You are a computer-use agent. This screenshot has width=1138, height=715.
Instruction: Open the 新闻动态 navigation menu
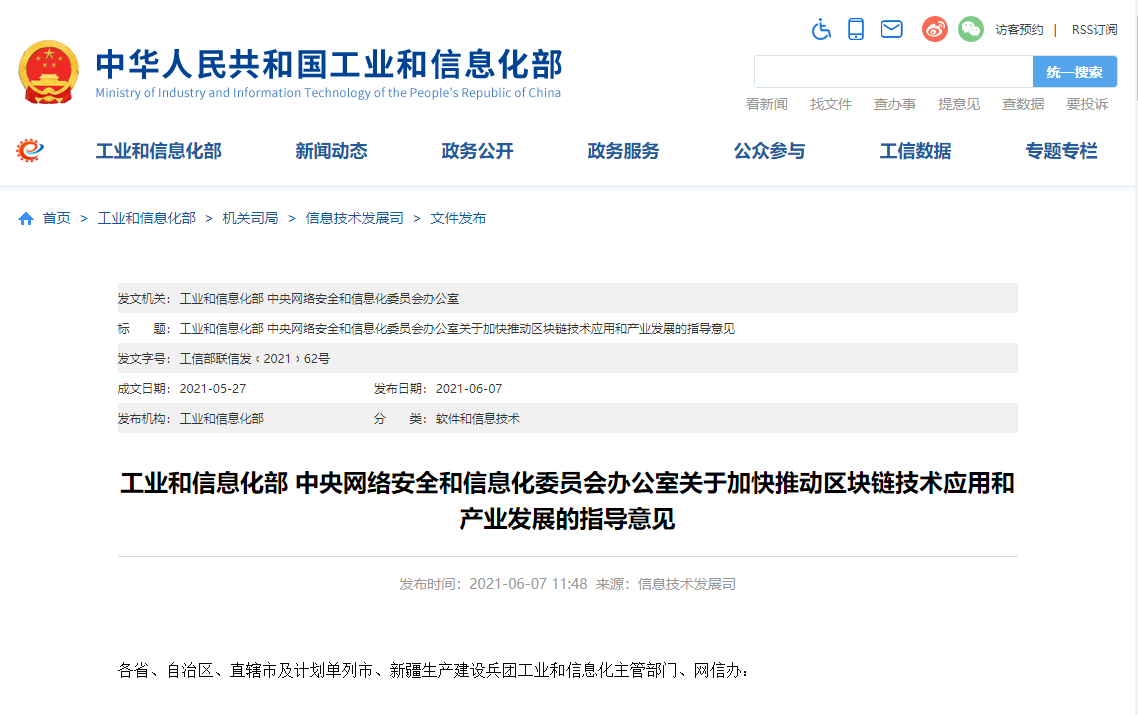(331, 151)
